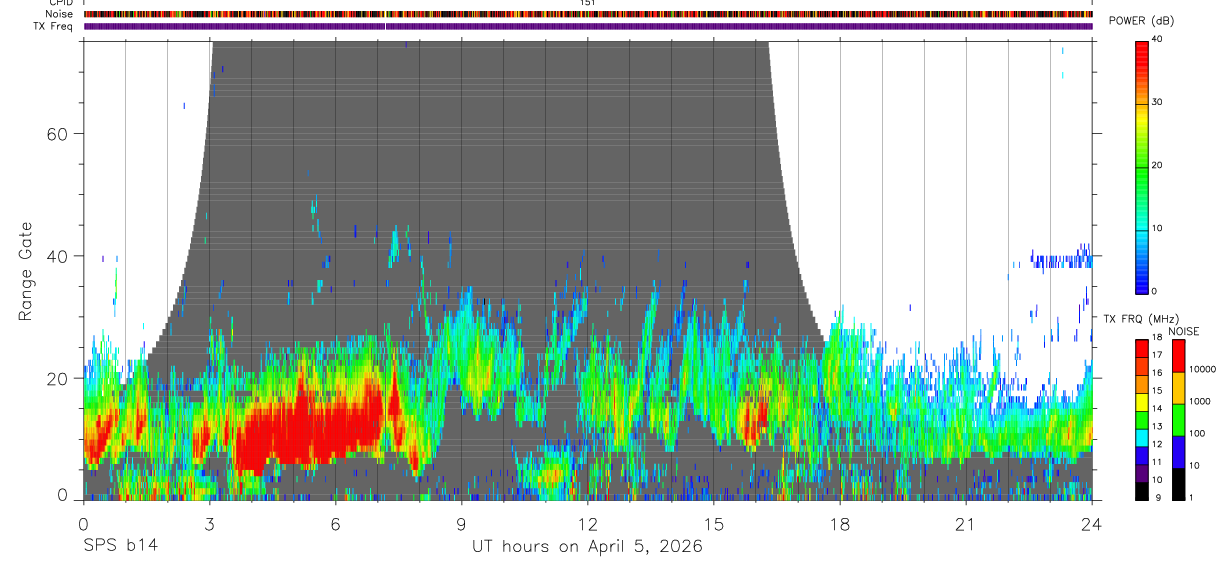1228x567 pixels.
Task: Click the 3 hour tick on UT axis
Action: [209, 524]
